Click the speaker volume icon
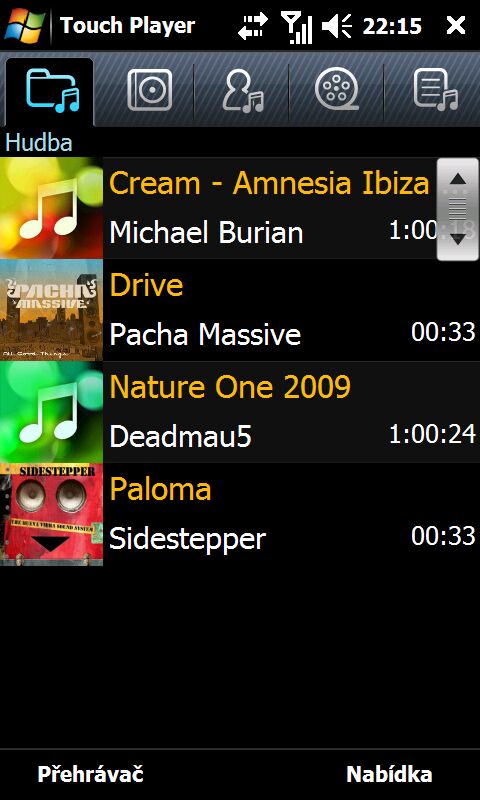Screen dimensions: 480x800 point(337,26)
